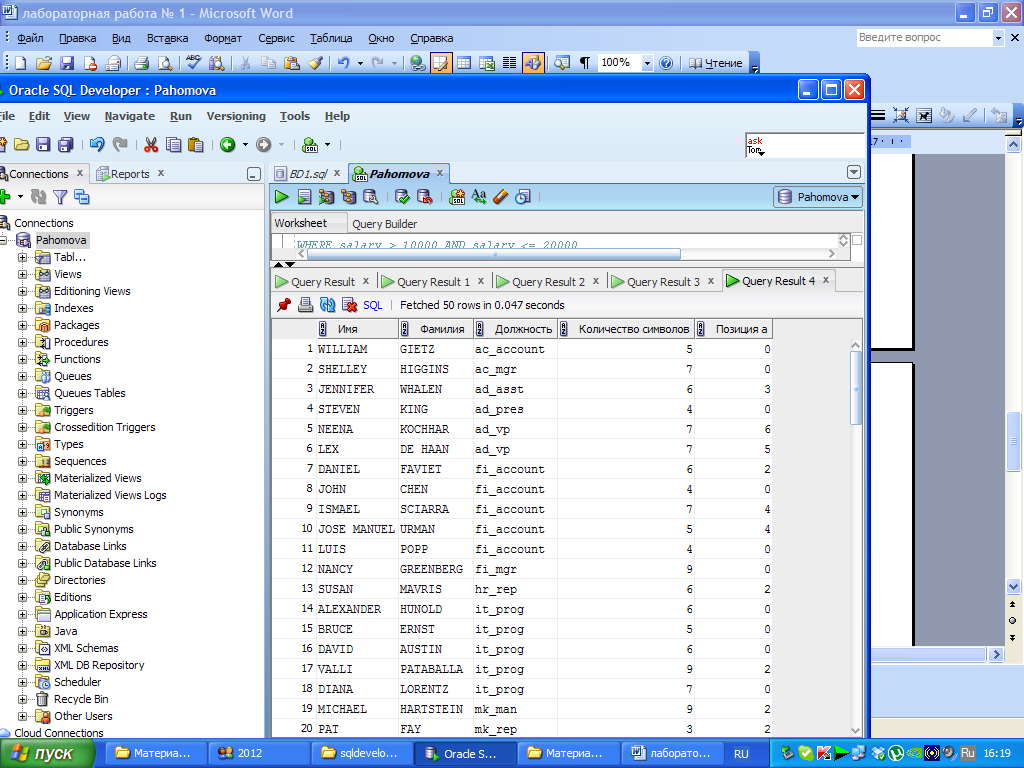
Task: Minimize the Connections panel
Action: 254,174
